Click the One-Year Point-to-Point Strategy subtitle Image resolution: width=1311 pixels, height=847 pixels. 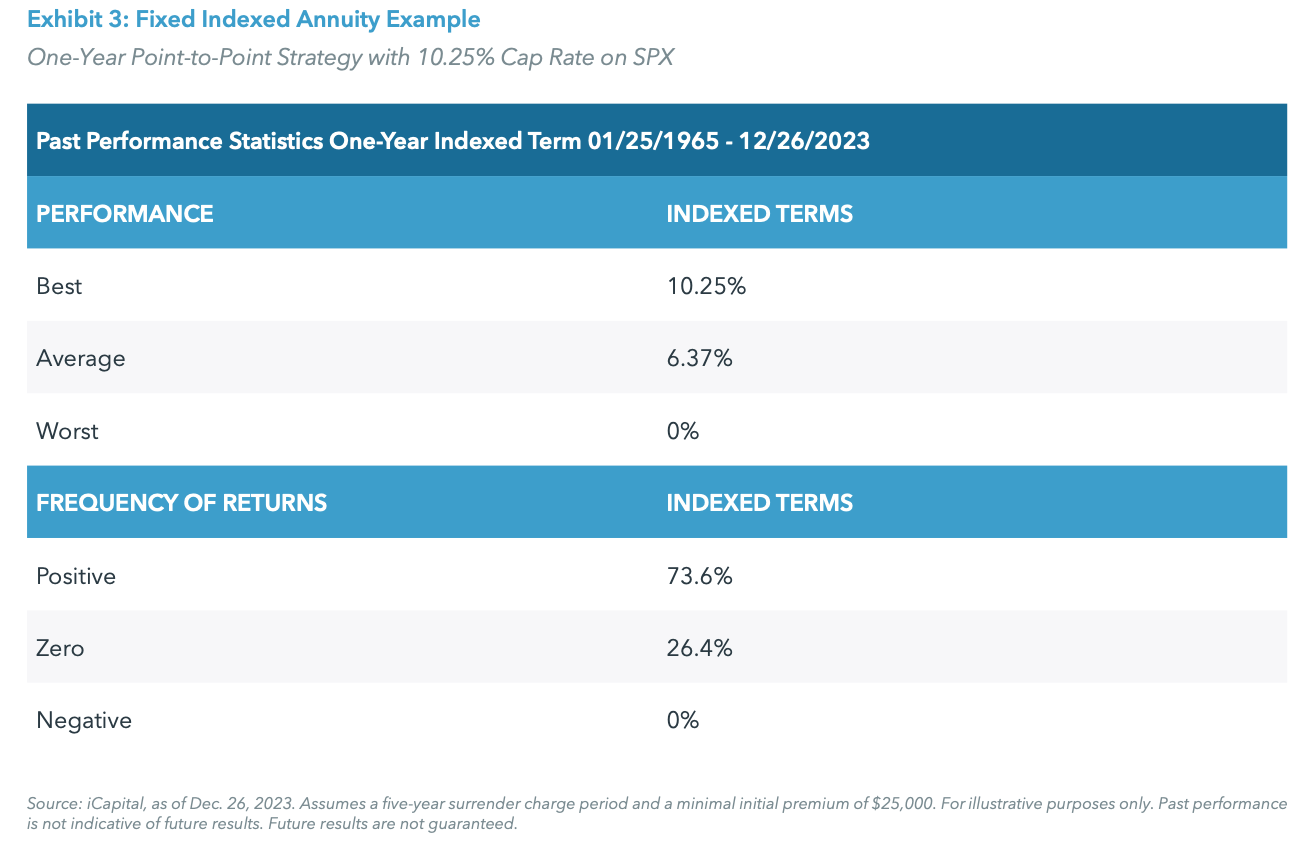click(350, 57)
